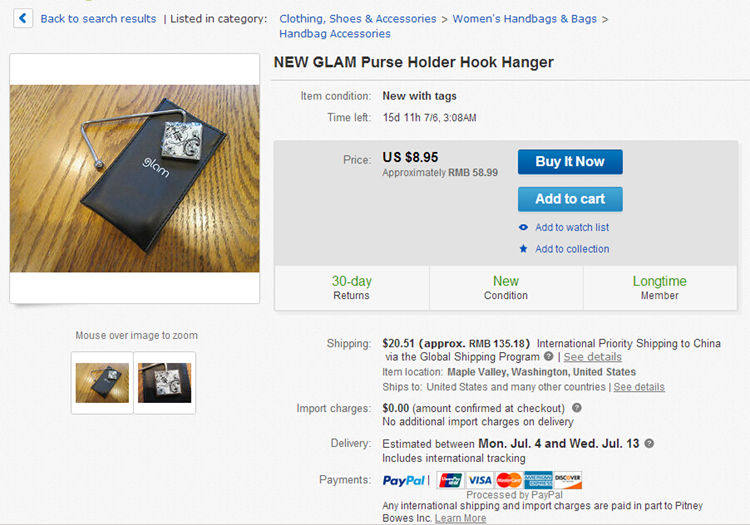Click Learn More about Pitney Bowes

click(x=460, y=518)
